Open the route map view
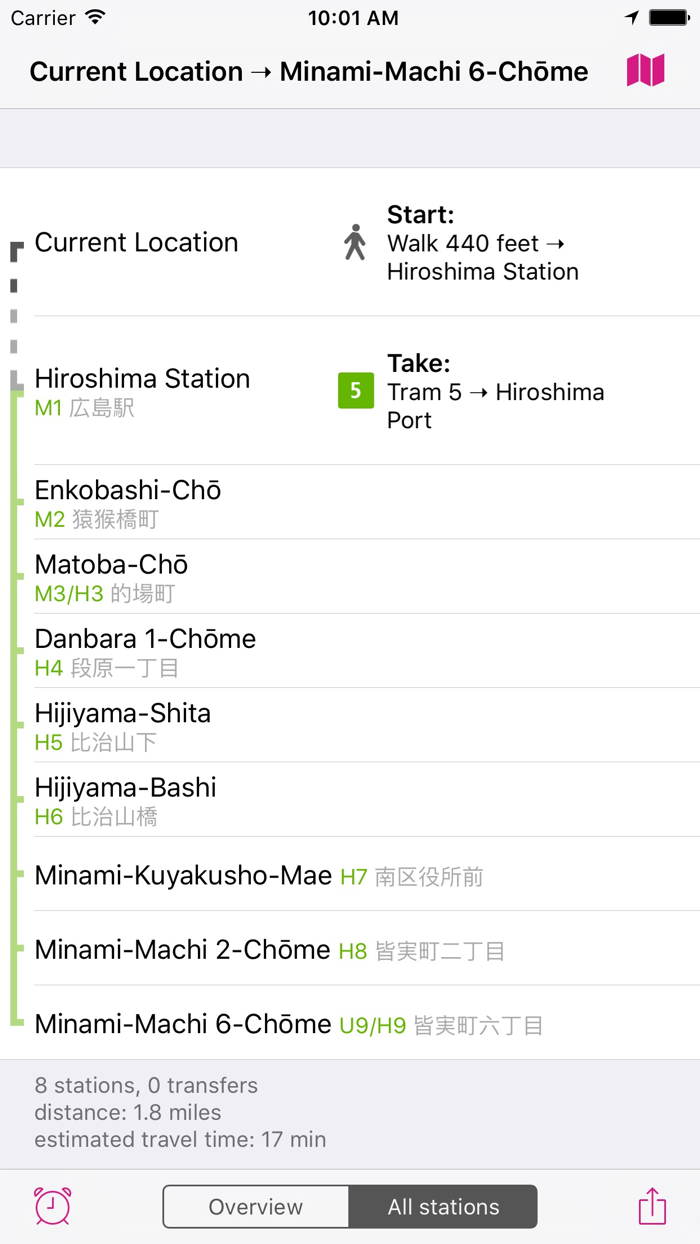Viewport: 700px width, 1244px height. tap(646, 71)
